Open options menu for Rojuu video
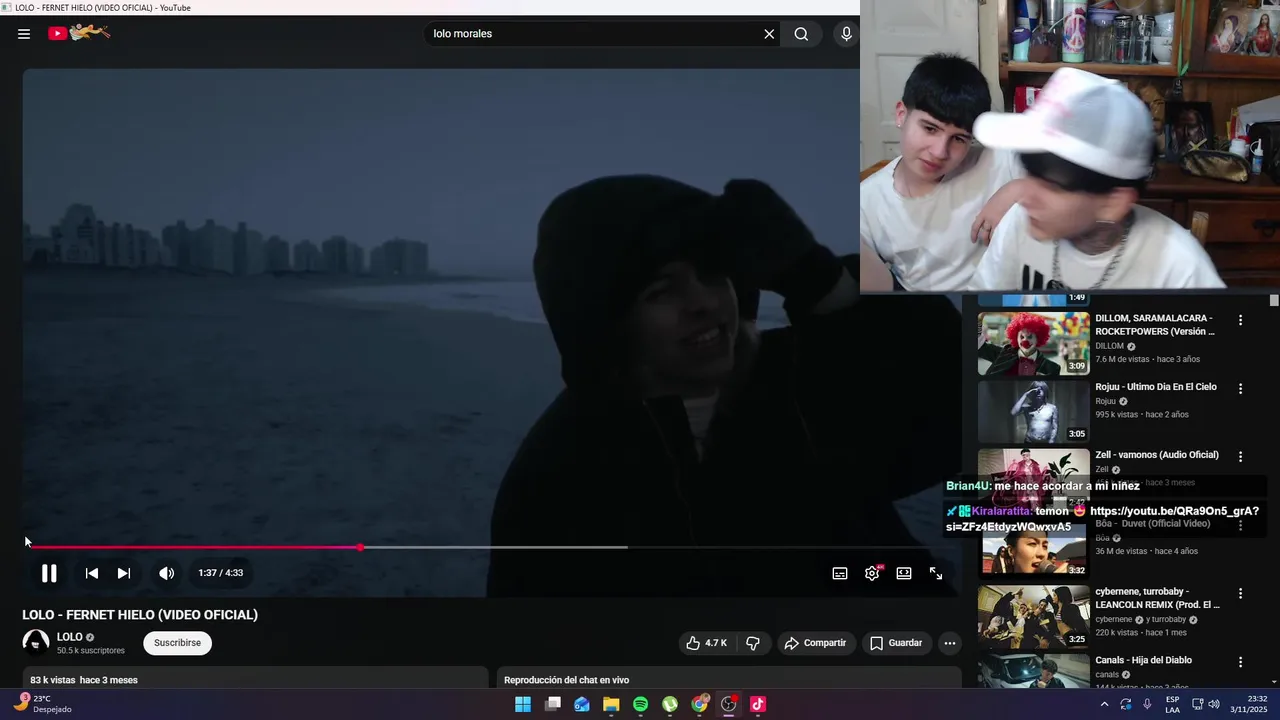The height and width of the screenshot is (720, 1280). [1241, 388]
